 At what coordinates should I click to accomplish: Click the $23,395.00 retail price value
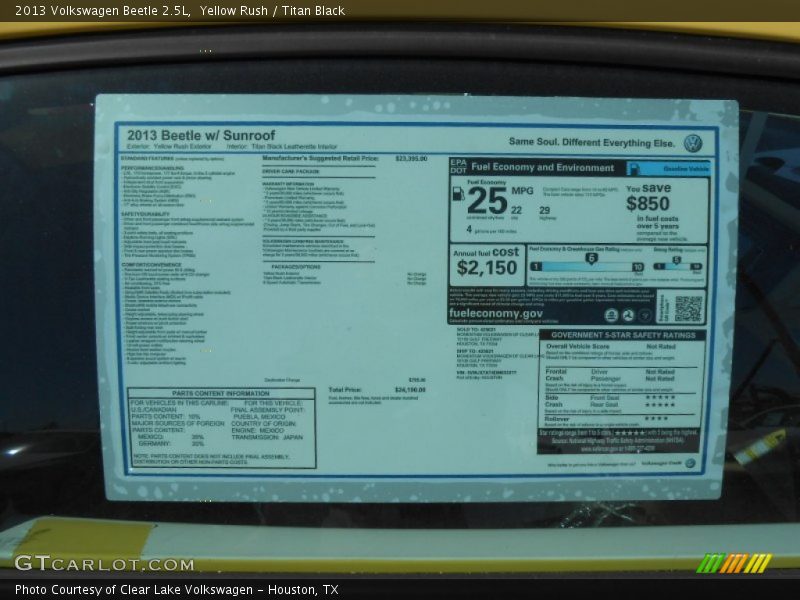[x=411, y=159]
